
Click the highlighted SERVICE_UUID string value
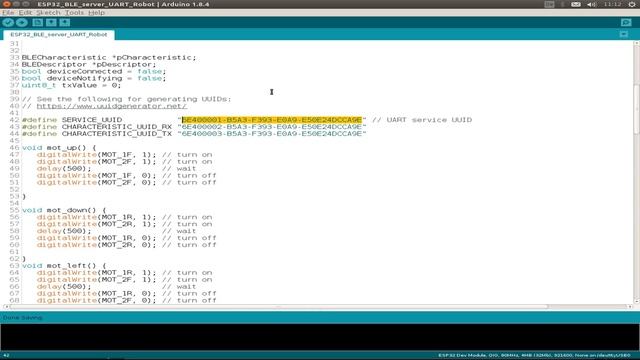pos(272,120)
